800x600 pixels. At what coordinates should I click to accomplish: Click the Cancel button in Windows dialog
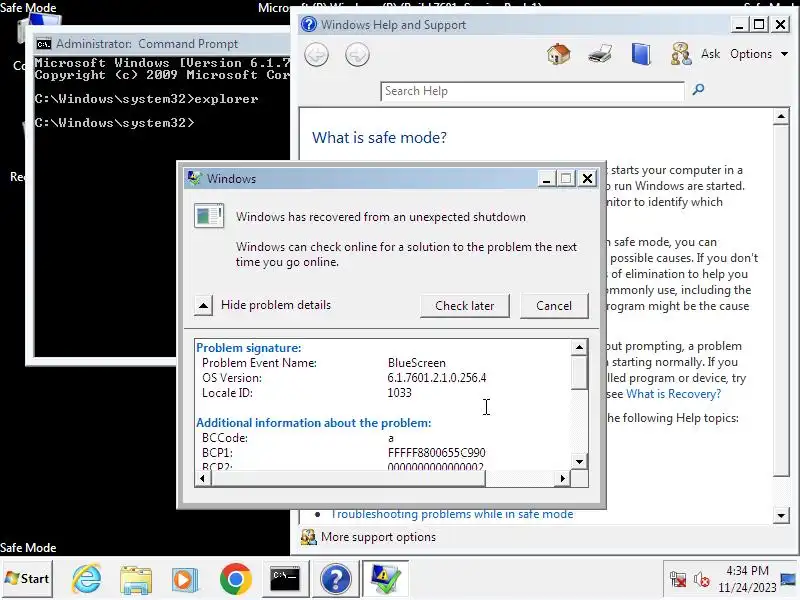(554, 306)
